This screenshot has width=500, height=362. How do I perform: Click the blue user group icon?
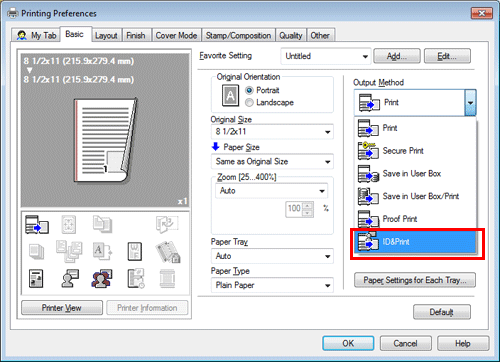click(x=102, y=279)
